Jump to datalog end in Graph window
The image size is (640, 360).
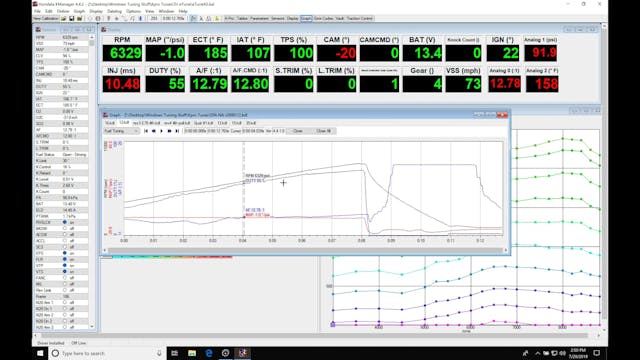(x=177, y=131)
